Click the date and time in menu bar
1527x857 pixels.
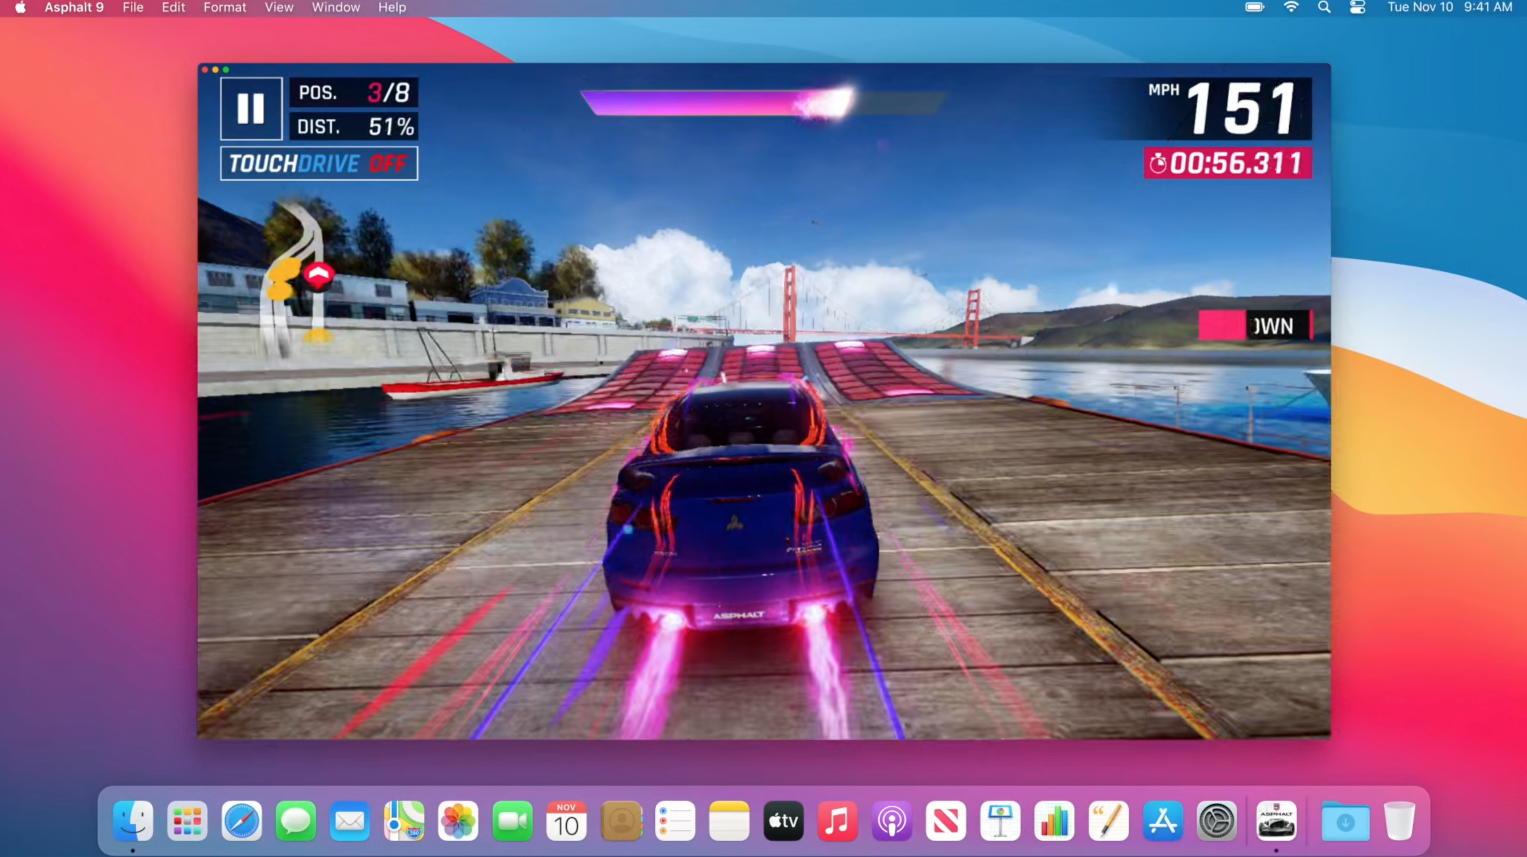(x=1450, y=7)
